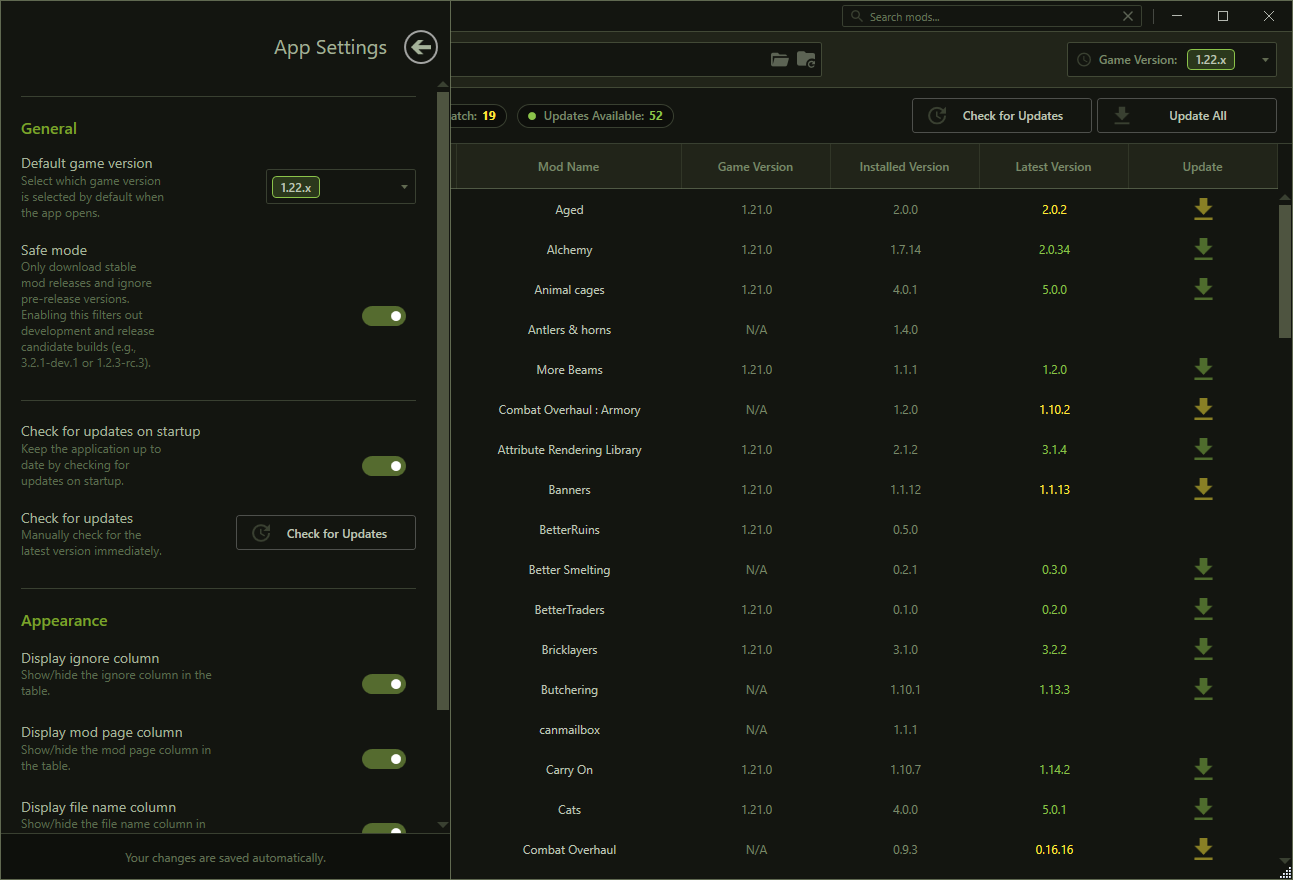This screenshot has height=880, width=1293.
Task: Click the settings panel scroll-down arrow
Action: pyautogui.click(x=443, y=825)
